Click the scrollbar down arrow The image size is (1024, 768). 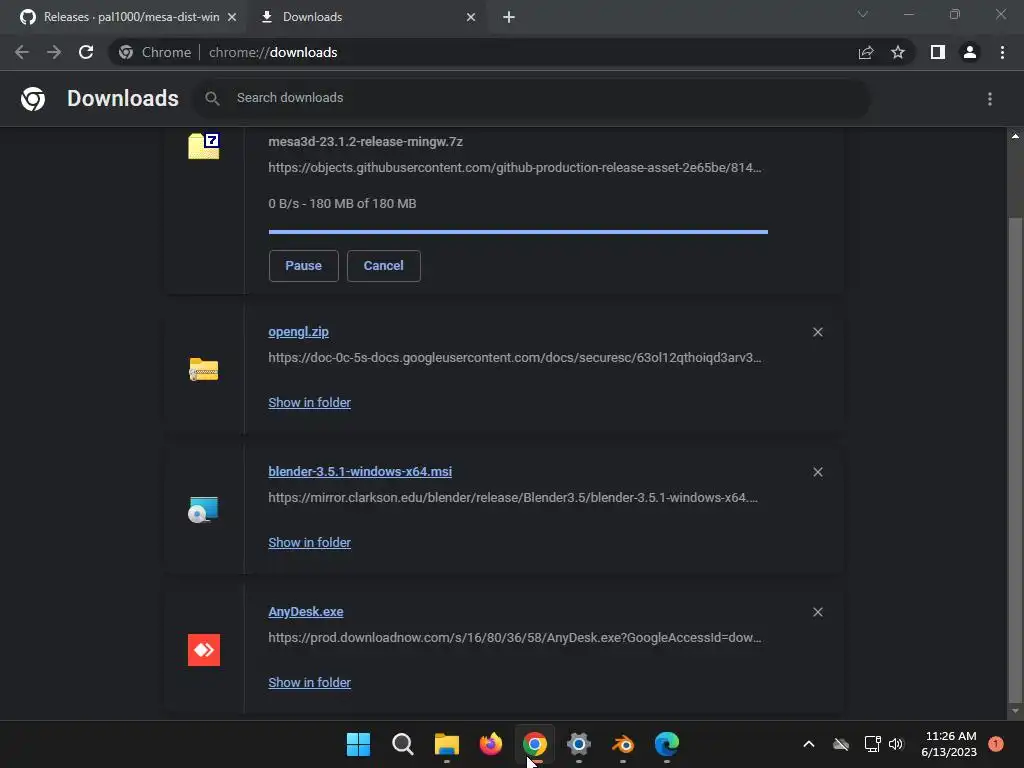(1015, 711)
